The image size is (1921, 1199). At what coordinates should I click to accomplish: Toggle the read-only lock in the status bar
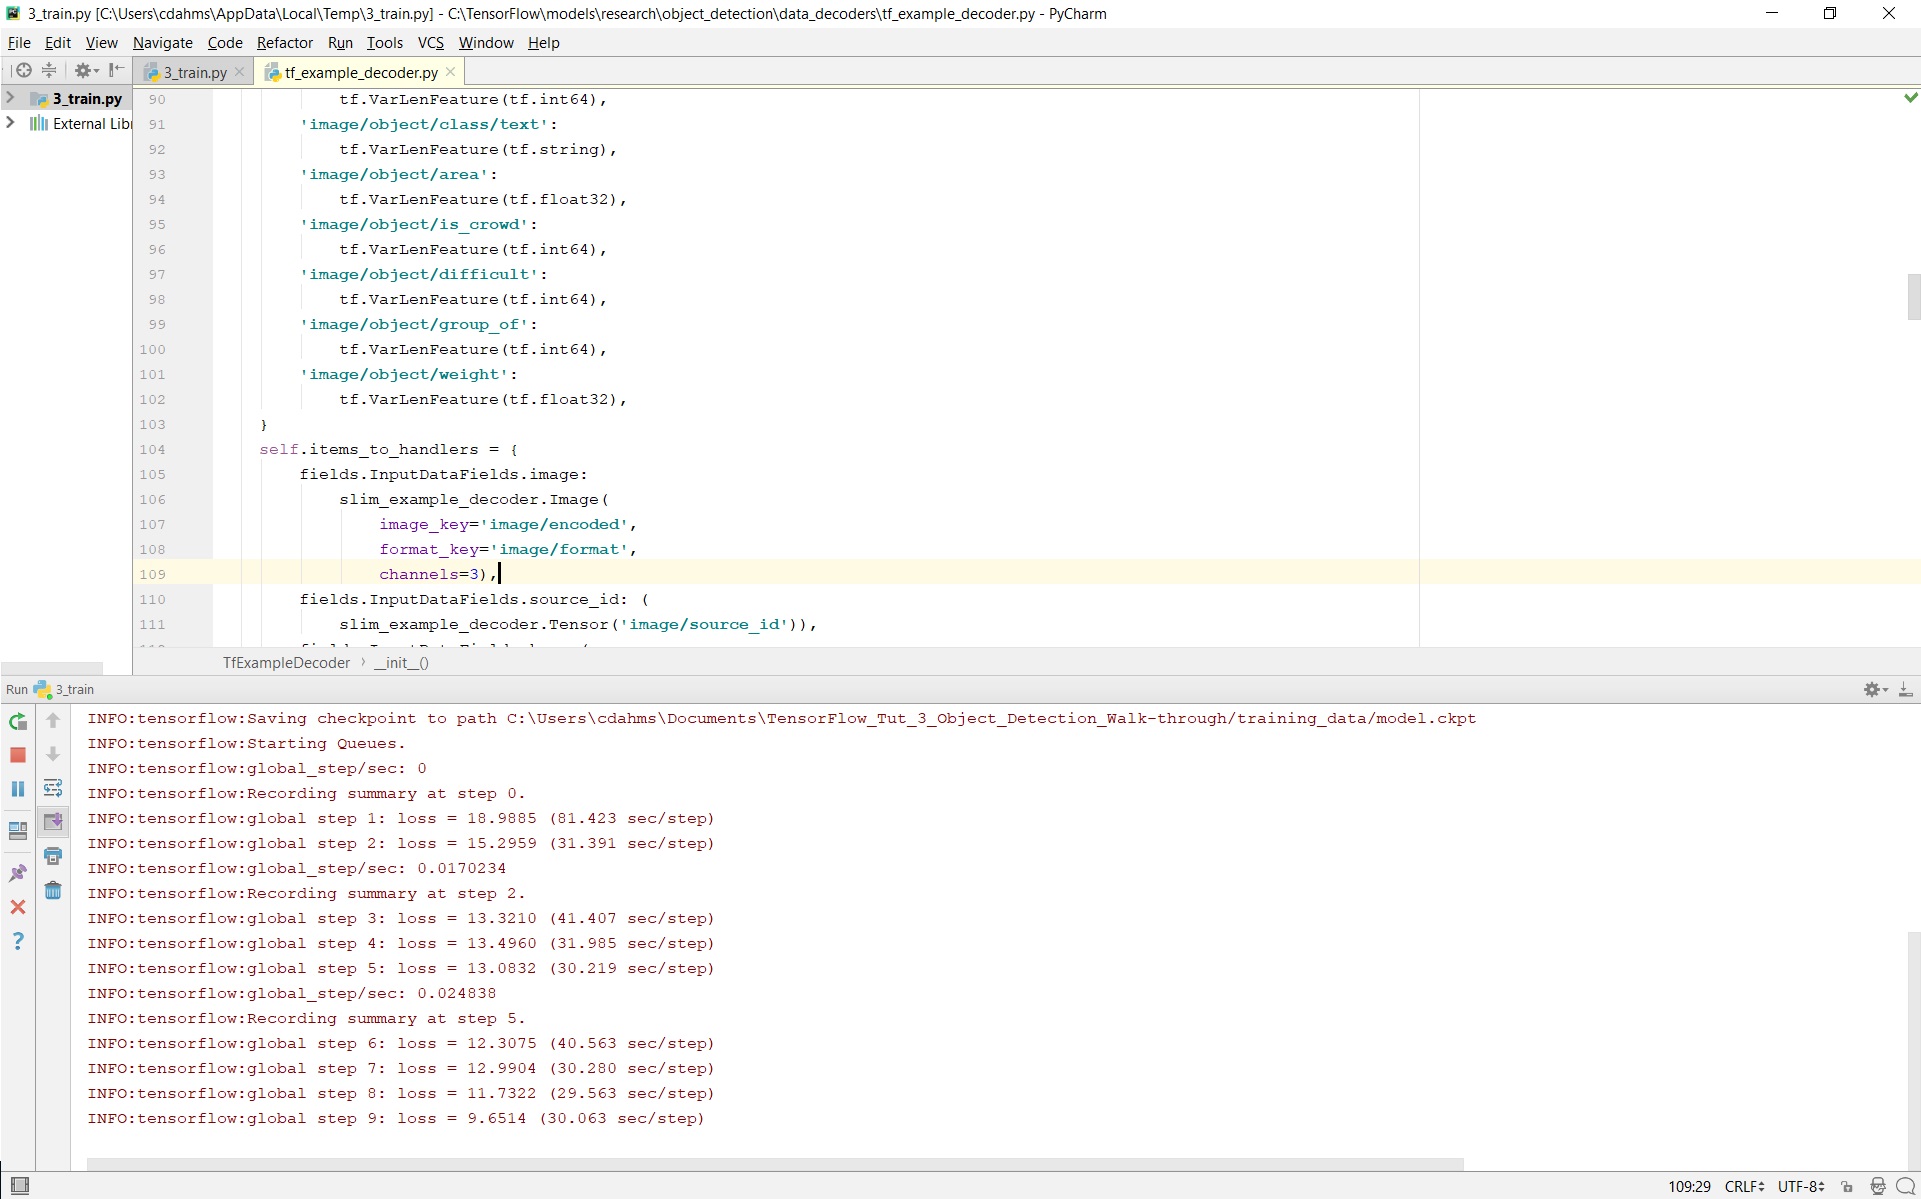click(x=1847, y=1187)
